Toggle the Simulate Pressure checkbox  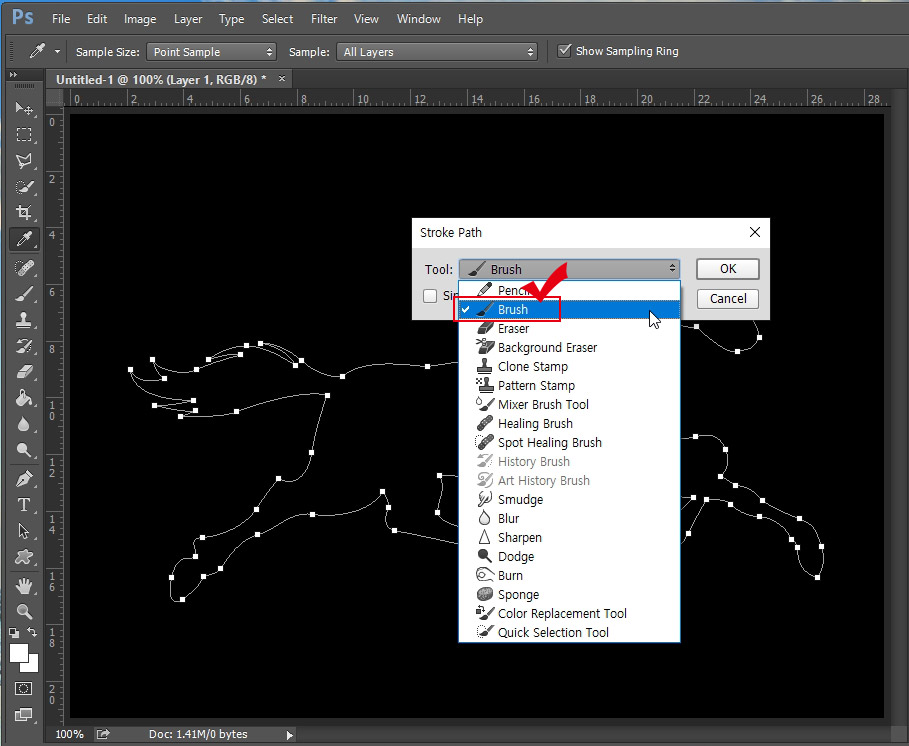click(430, 296)
